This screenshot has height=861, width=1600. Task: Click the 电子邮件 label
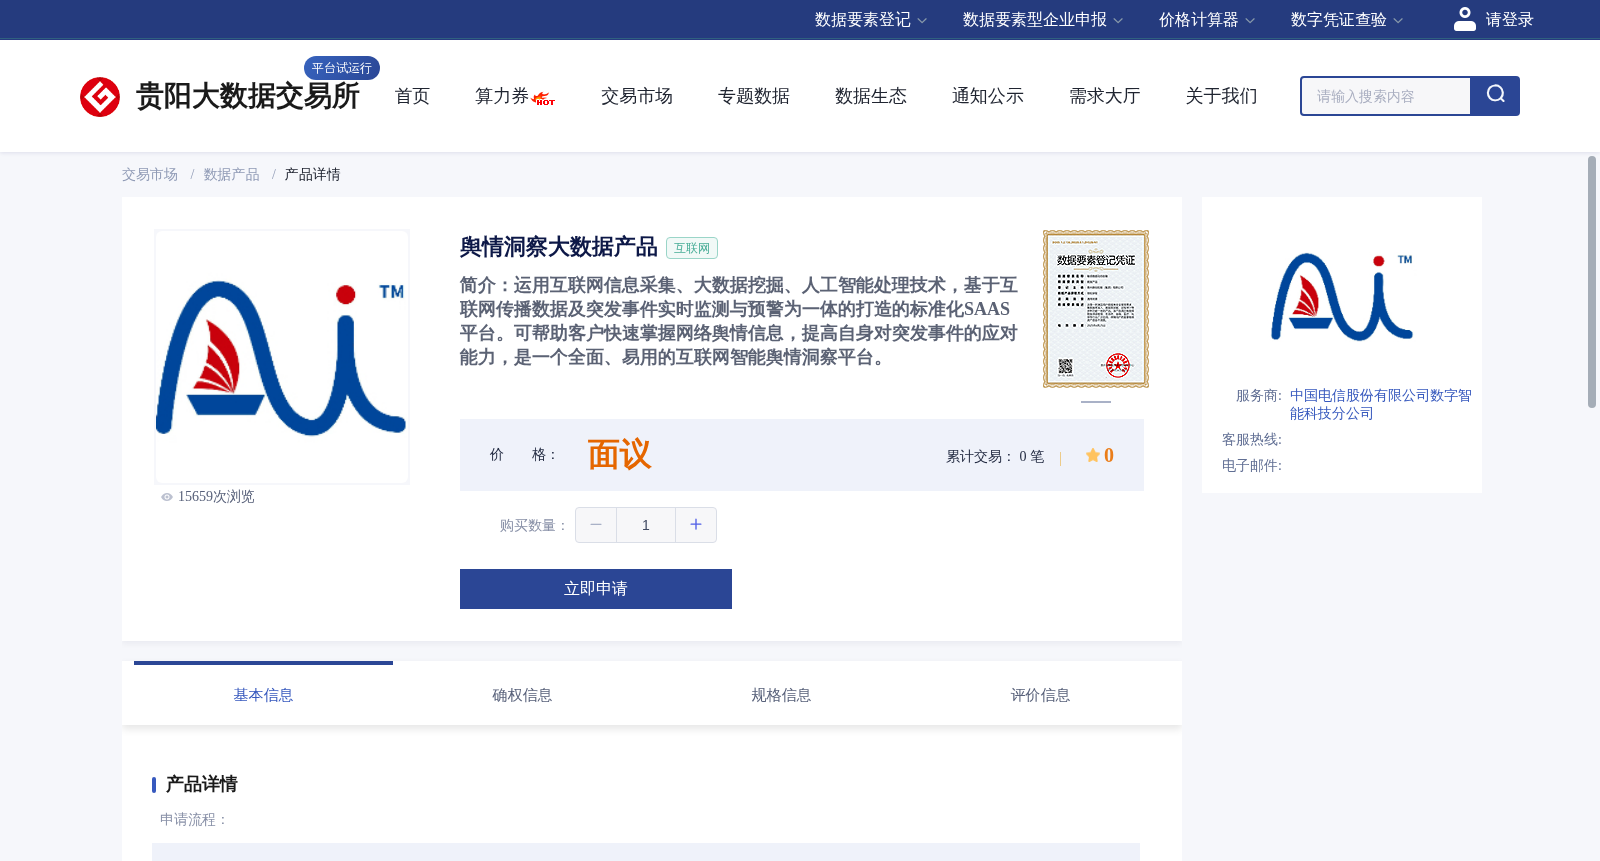pyautogui.click(x=1252, y=466)
